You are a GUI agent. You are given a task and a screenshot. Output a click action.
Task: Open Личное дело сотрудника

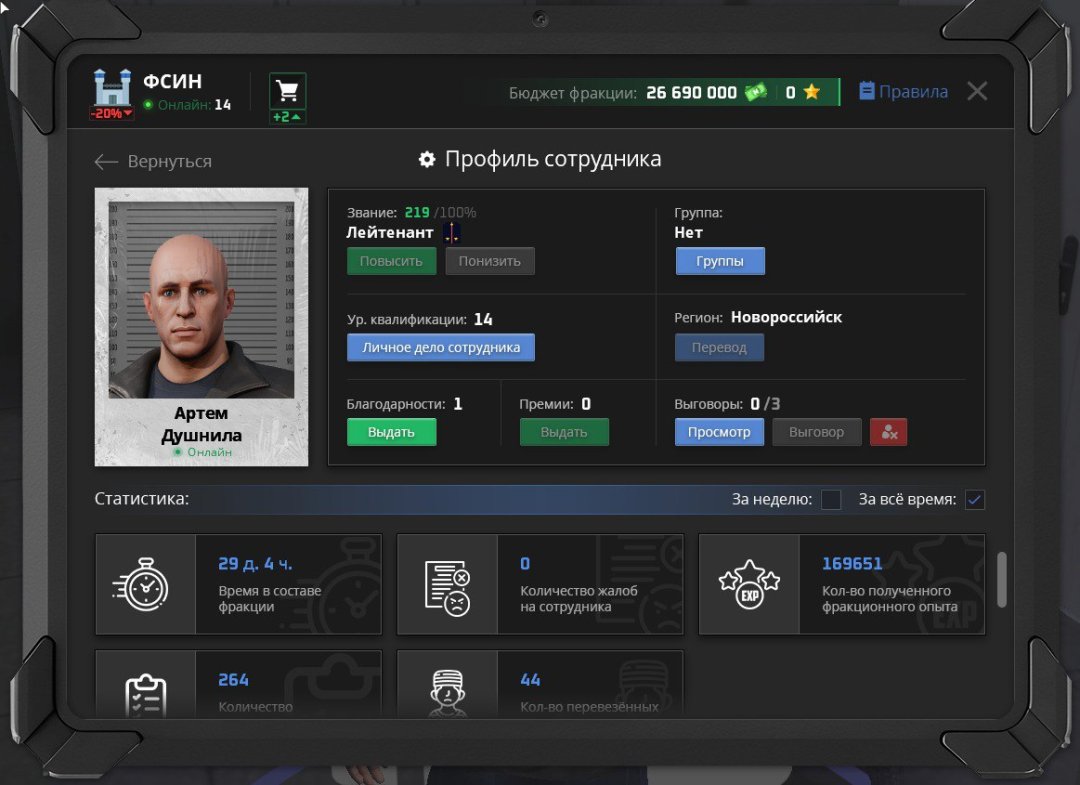click(441, 347)
